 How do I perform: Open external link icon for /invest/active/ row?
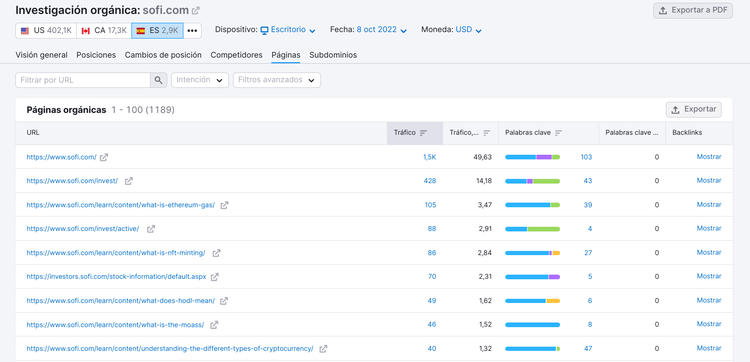point(151,229)
